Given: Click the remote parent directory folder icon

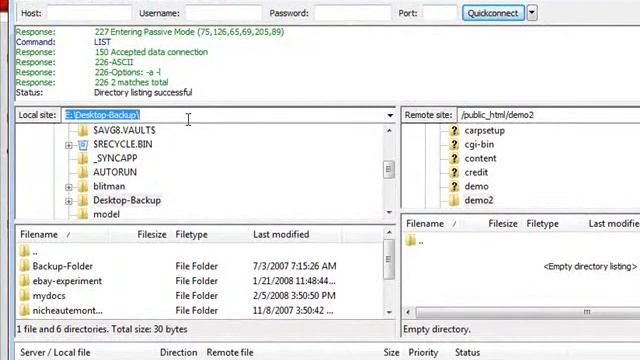Looking at the screenshot, I should (x=411, y=240).
